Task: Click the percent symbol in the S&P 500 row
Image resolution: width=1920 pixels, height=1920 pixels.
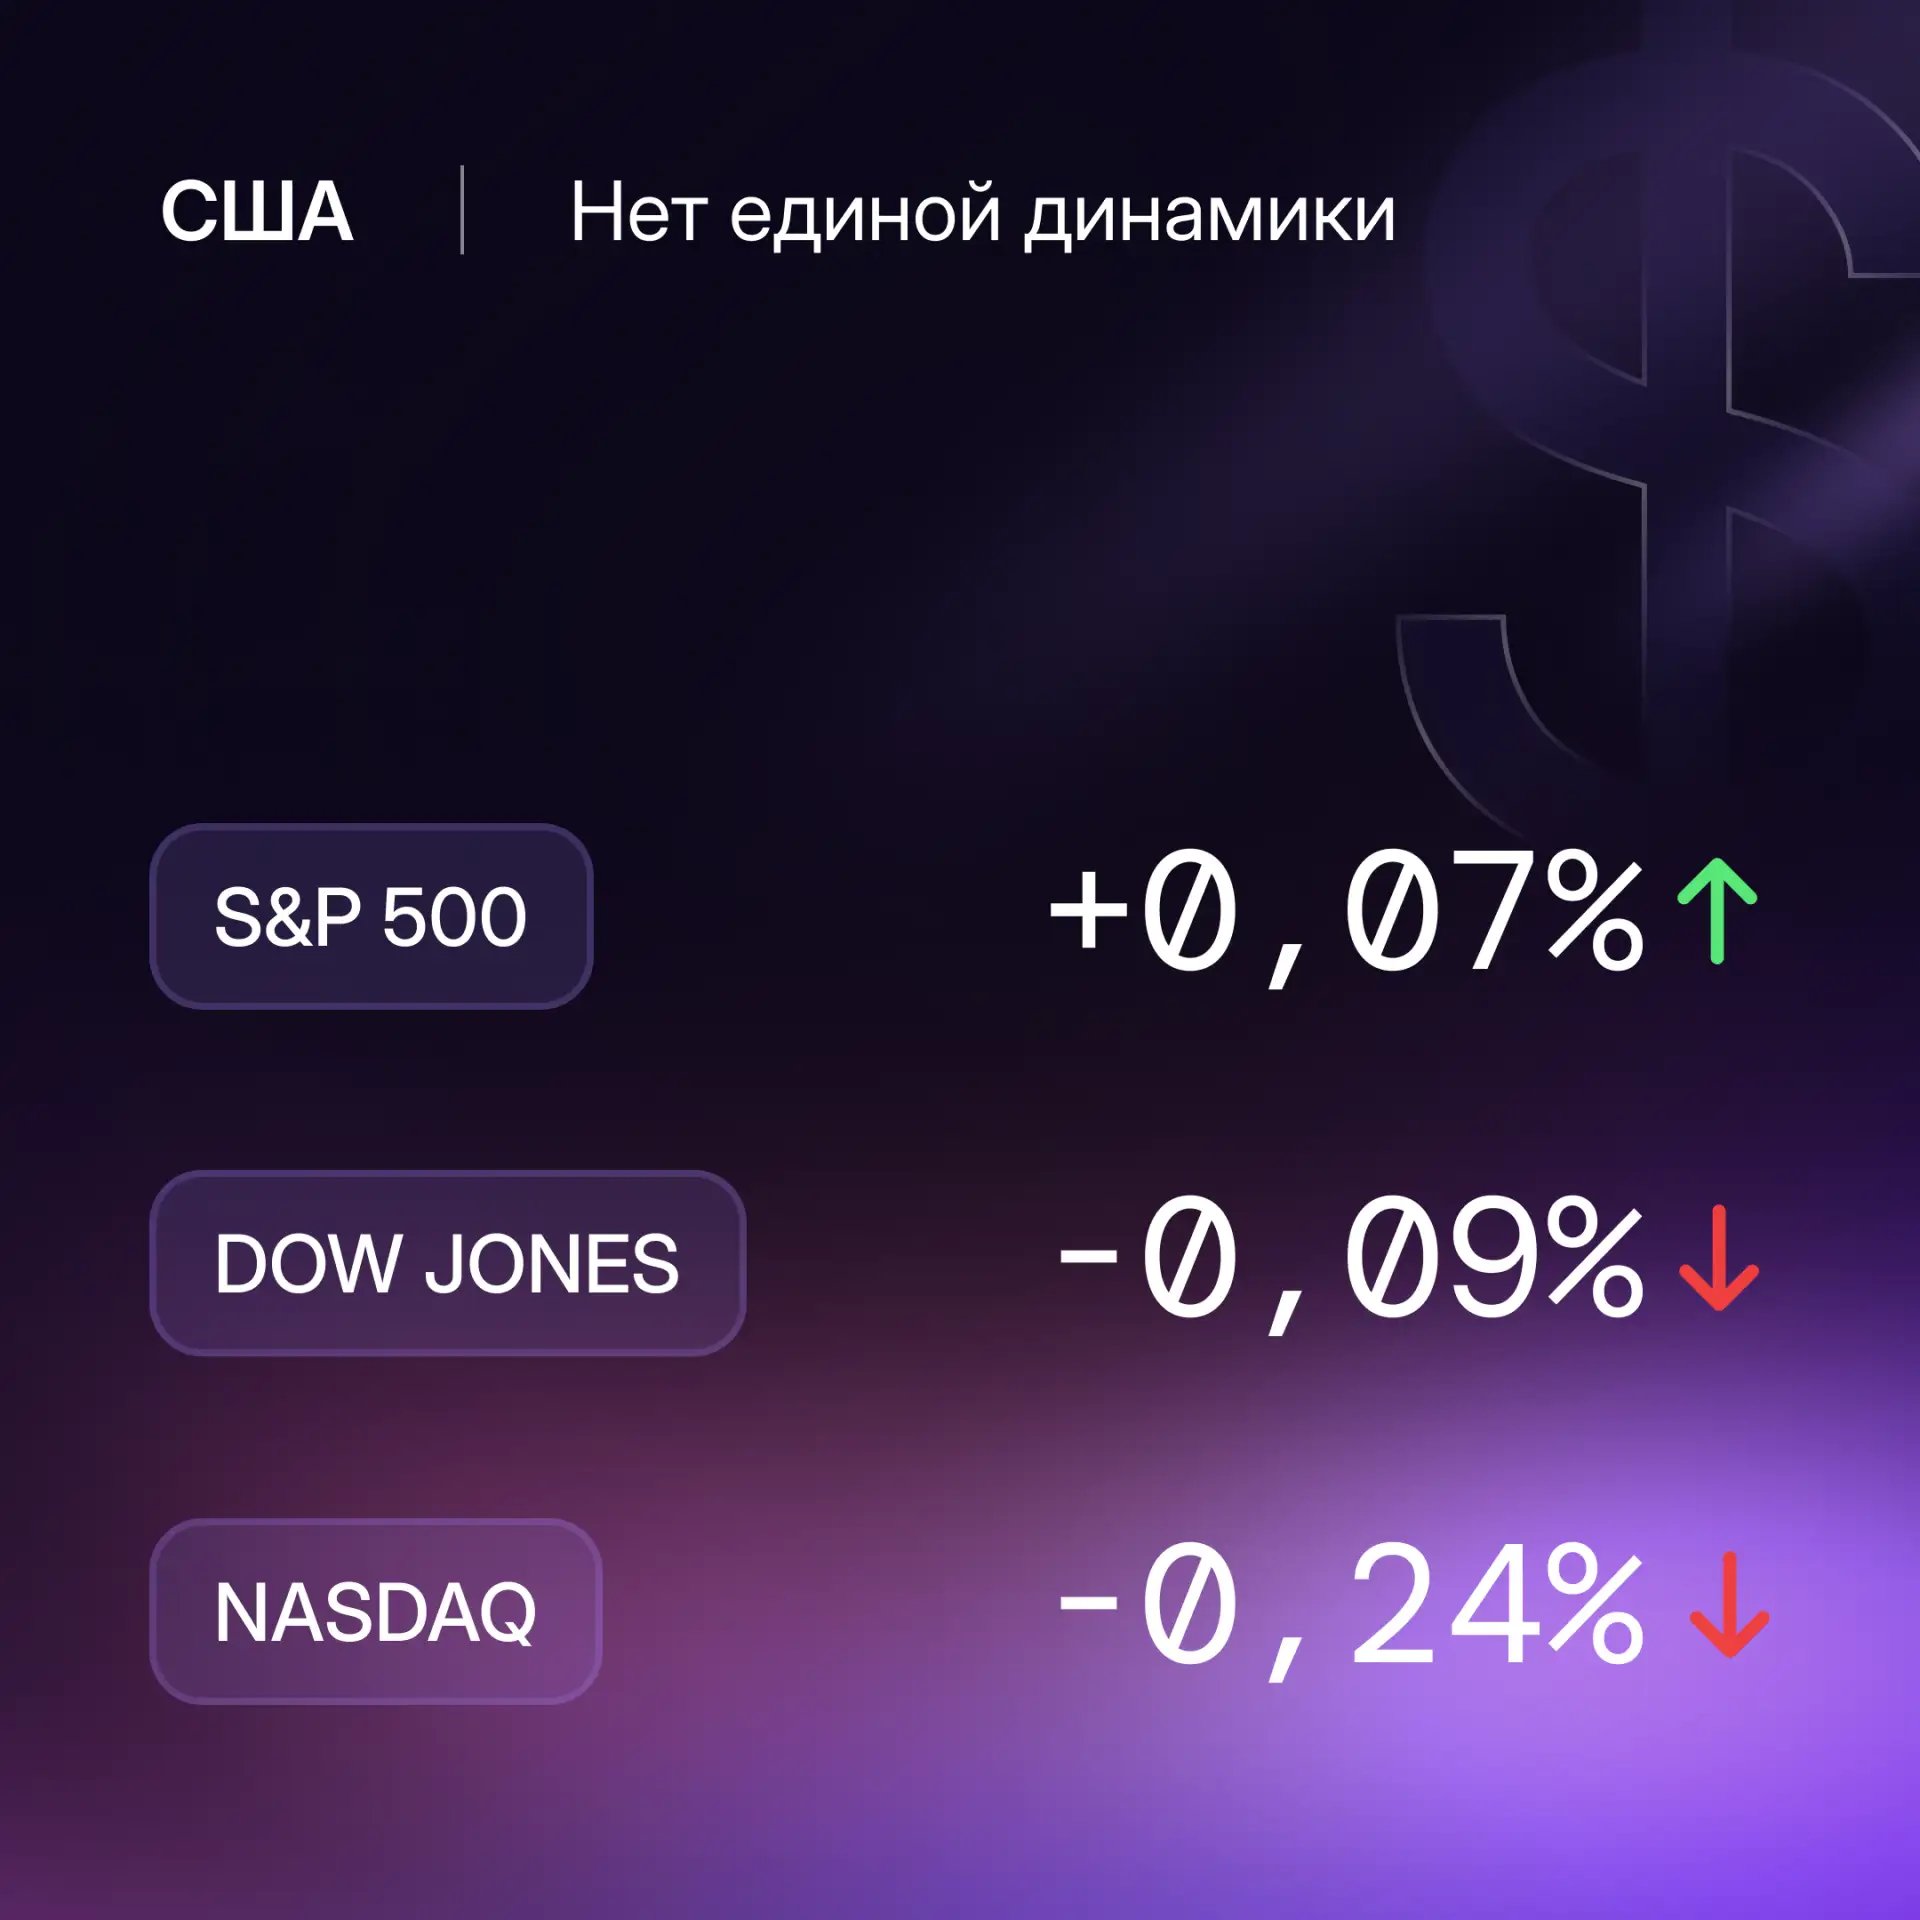Action: 1595,910
